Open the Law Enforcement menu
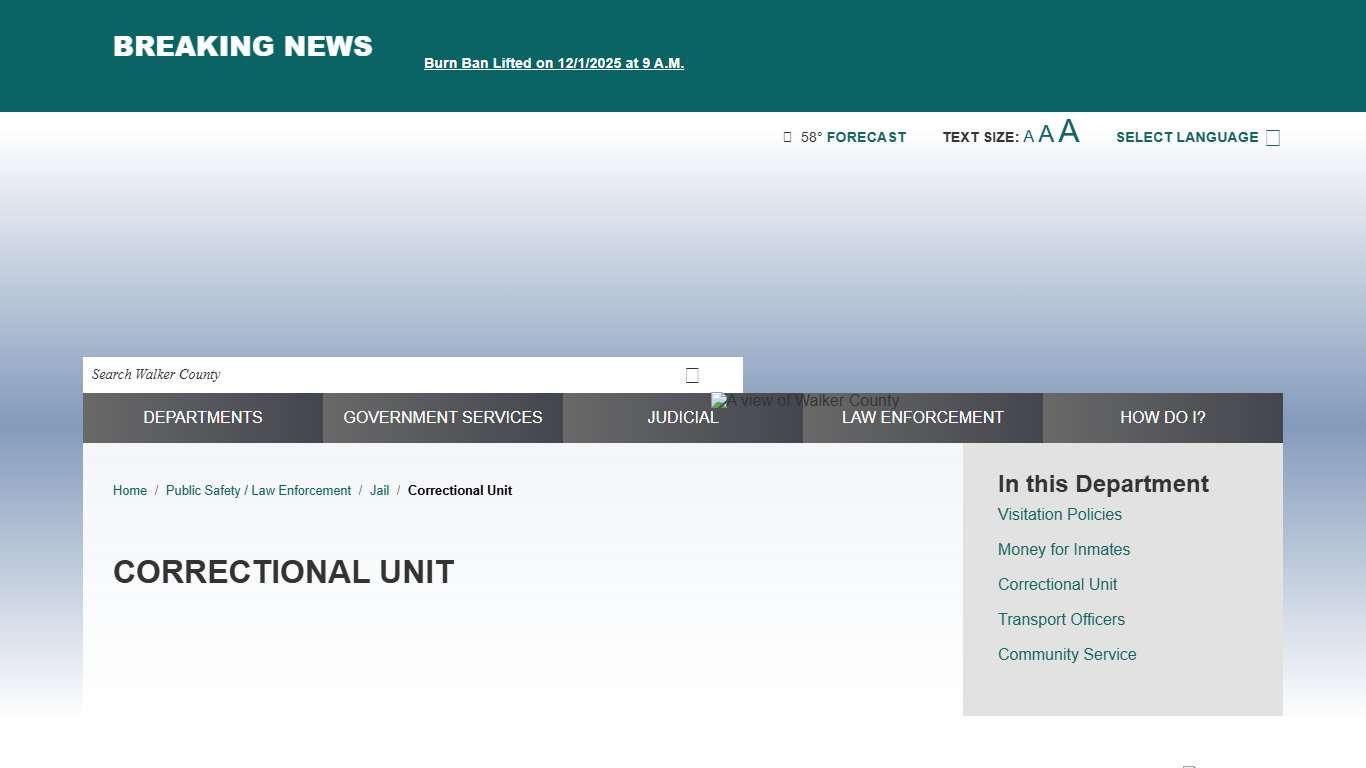This screenshot has width=1366, height=768. pos(923,418)
